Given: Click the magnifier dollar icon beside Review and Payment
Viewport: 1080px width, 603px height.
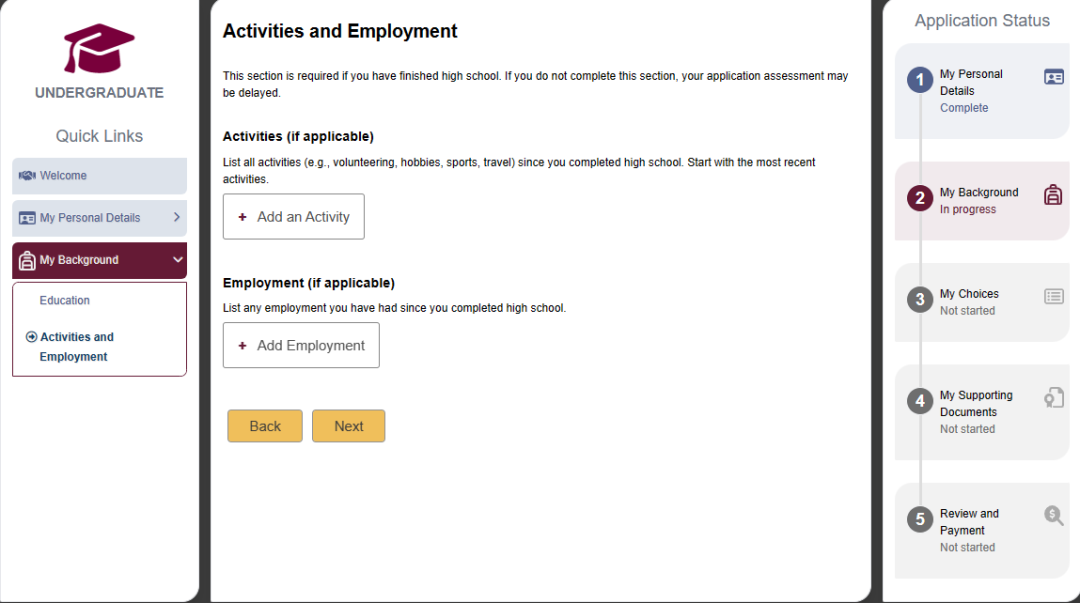Looking at the screenshot, I should point(1053,515).
